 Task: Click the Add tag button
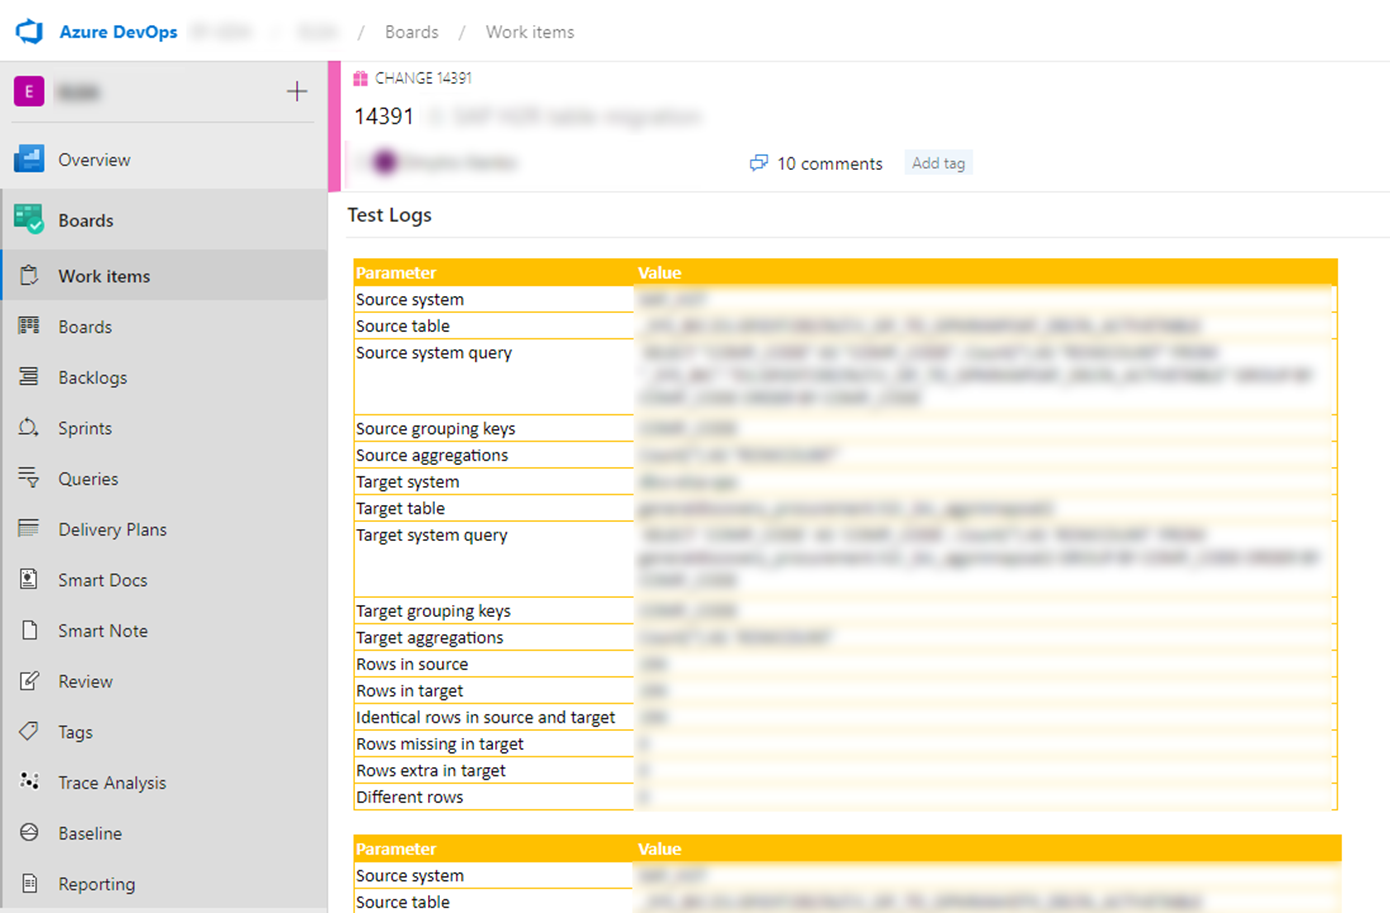click(938, 163)
